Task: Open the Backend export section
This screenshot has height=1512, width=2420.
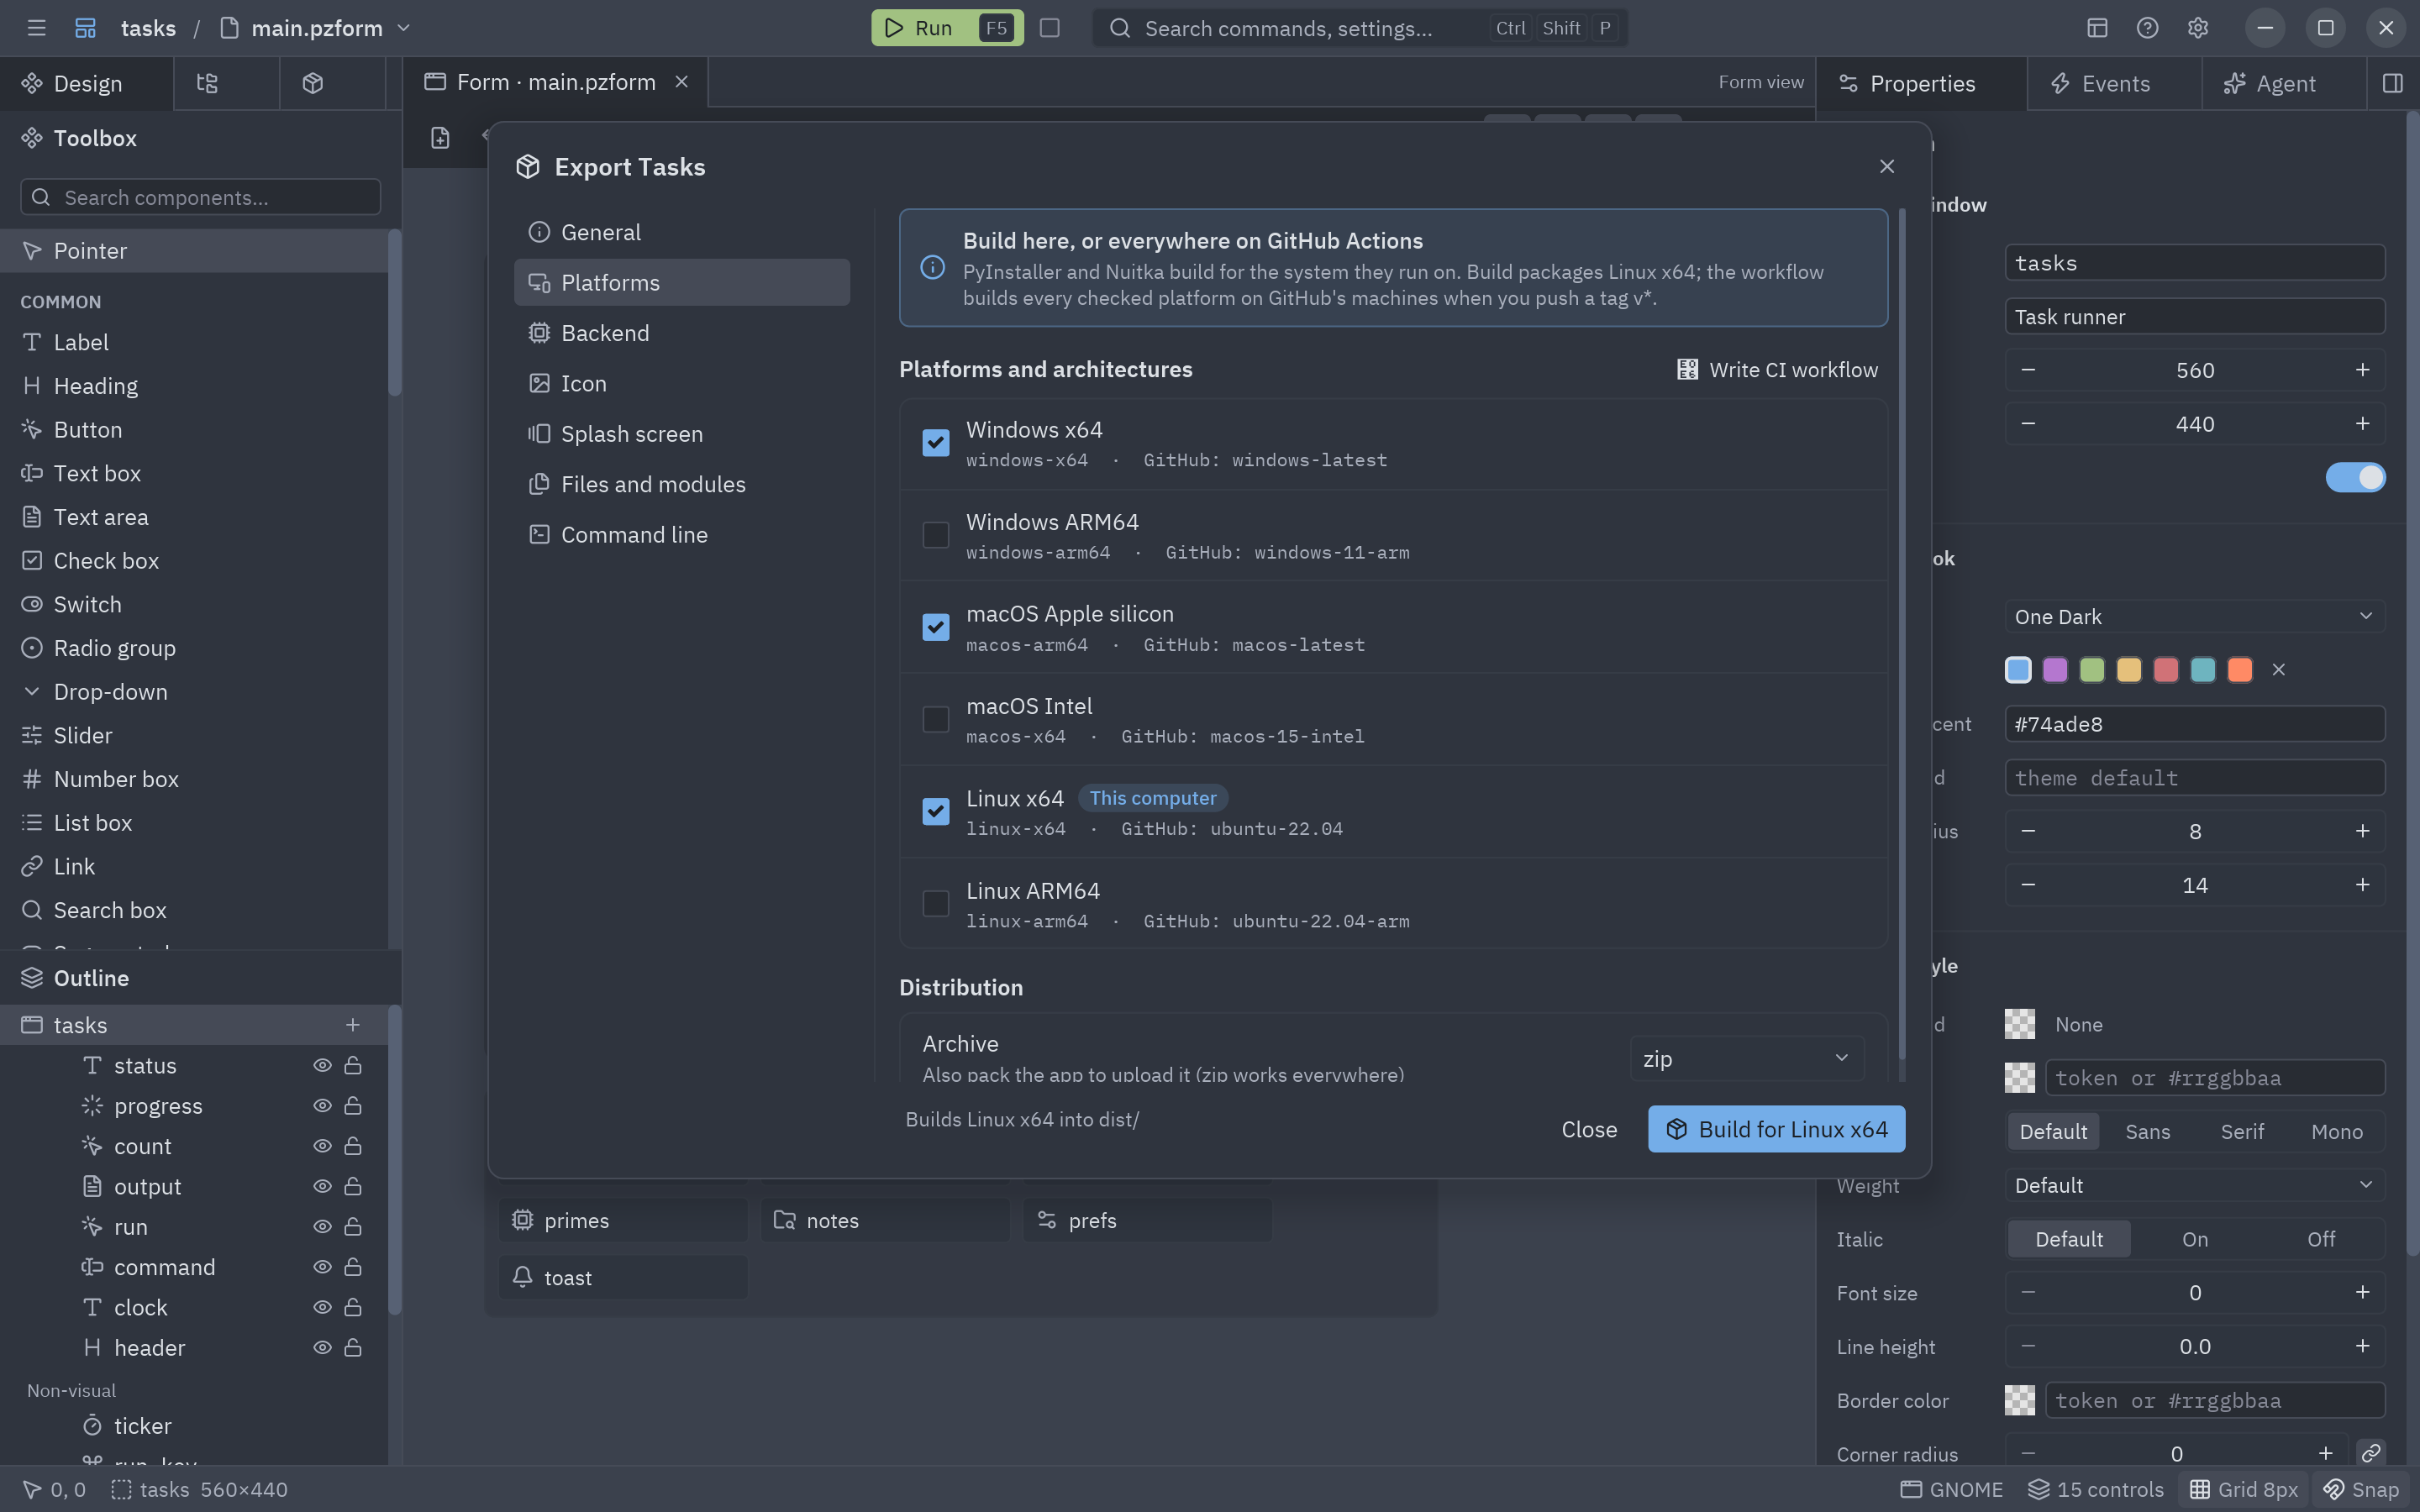Action: pyautogui.click(x=682, y=333)
